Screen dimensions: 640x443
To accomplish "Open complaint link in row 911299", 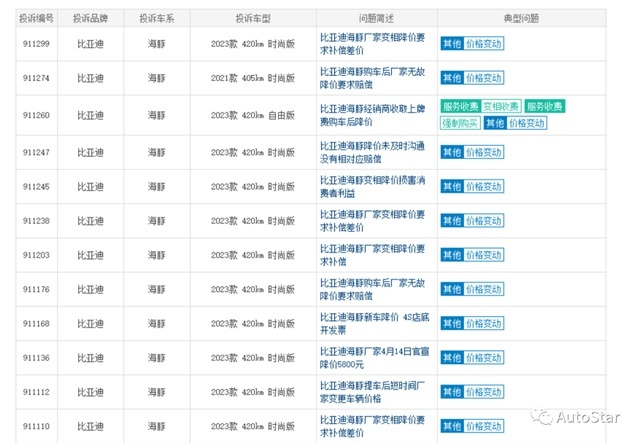I will 372,44.
